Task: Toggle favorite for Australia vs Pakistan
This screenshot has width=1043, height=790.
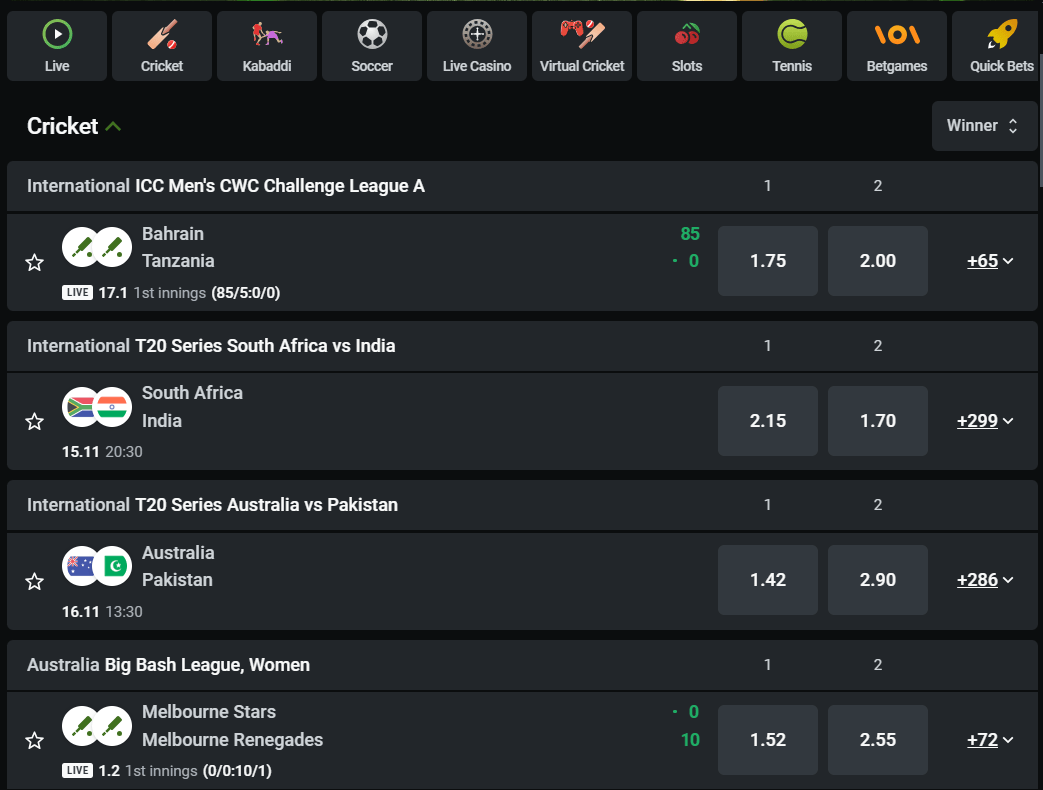Action: 35,581
